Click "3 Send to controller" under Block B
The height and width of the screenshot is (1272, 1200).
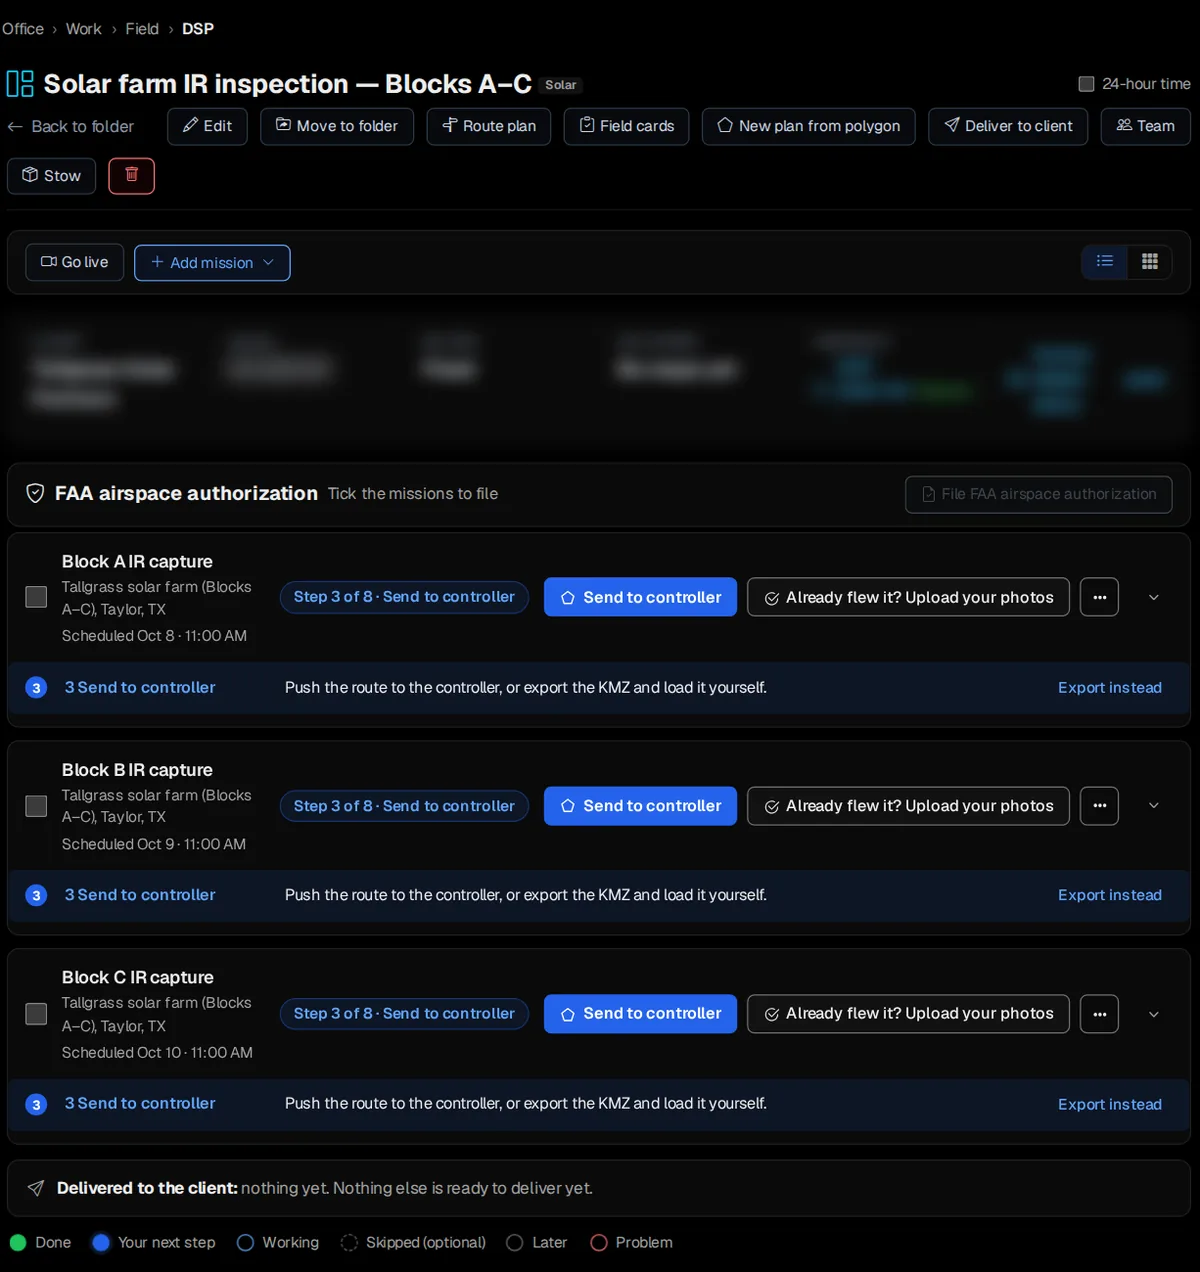point(140,896)
